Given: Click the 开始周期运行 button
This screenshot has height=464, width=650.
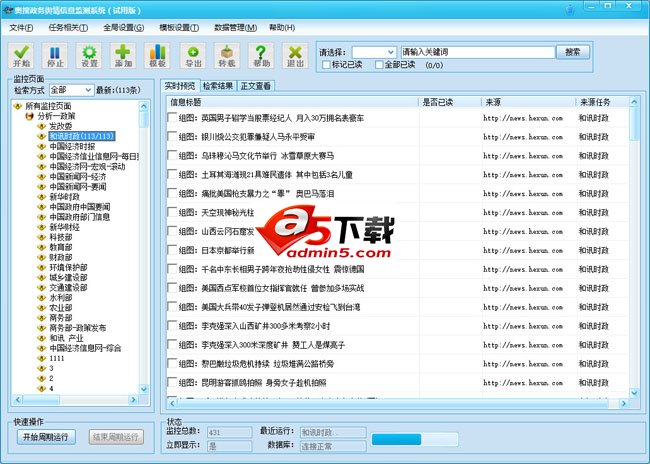Looking at the screenshot, I should [x=46, y=437].
